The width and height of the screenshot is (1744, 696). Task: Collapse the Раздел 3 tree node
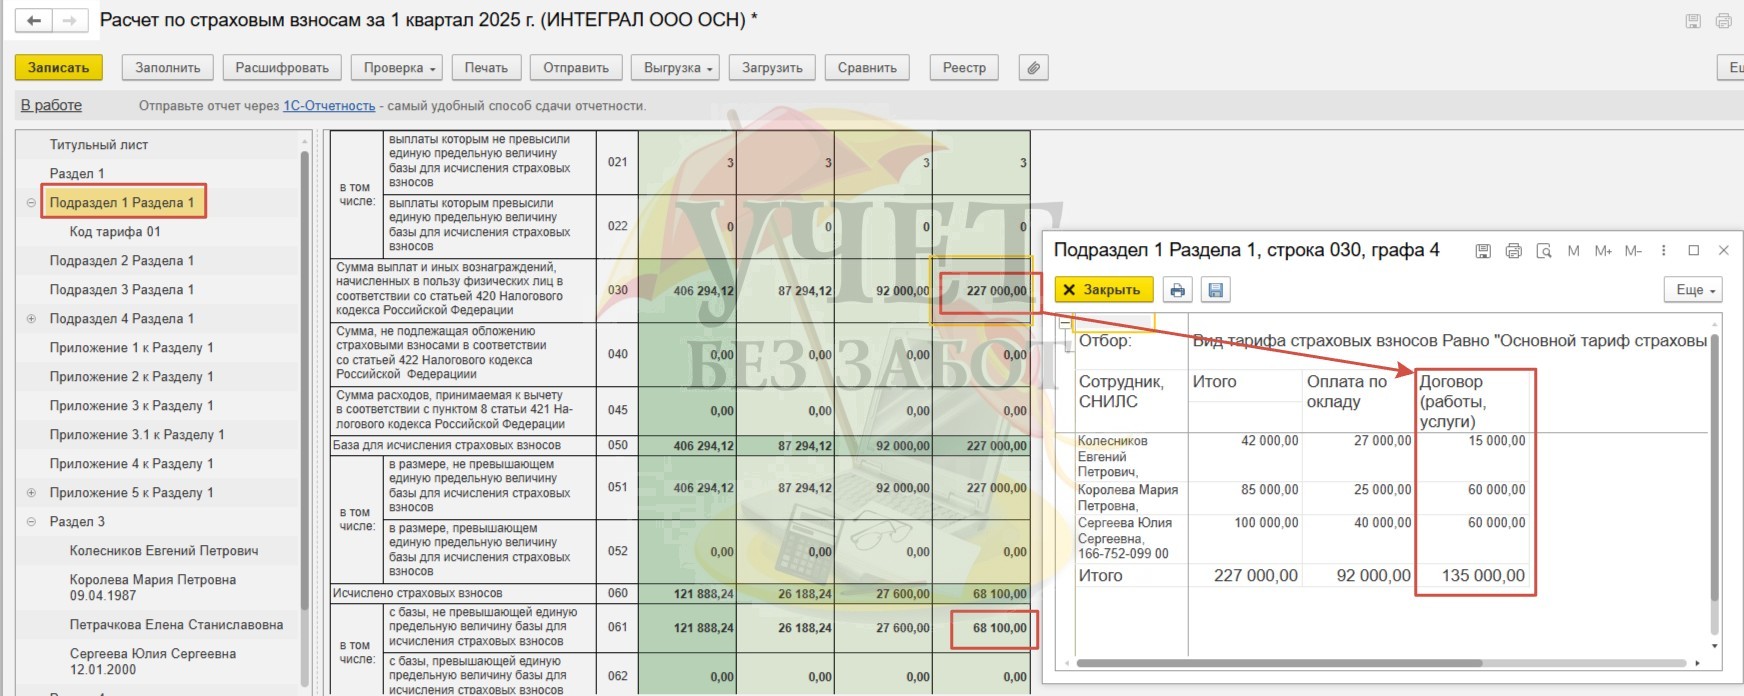(x=31, y=522)
